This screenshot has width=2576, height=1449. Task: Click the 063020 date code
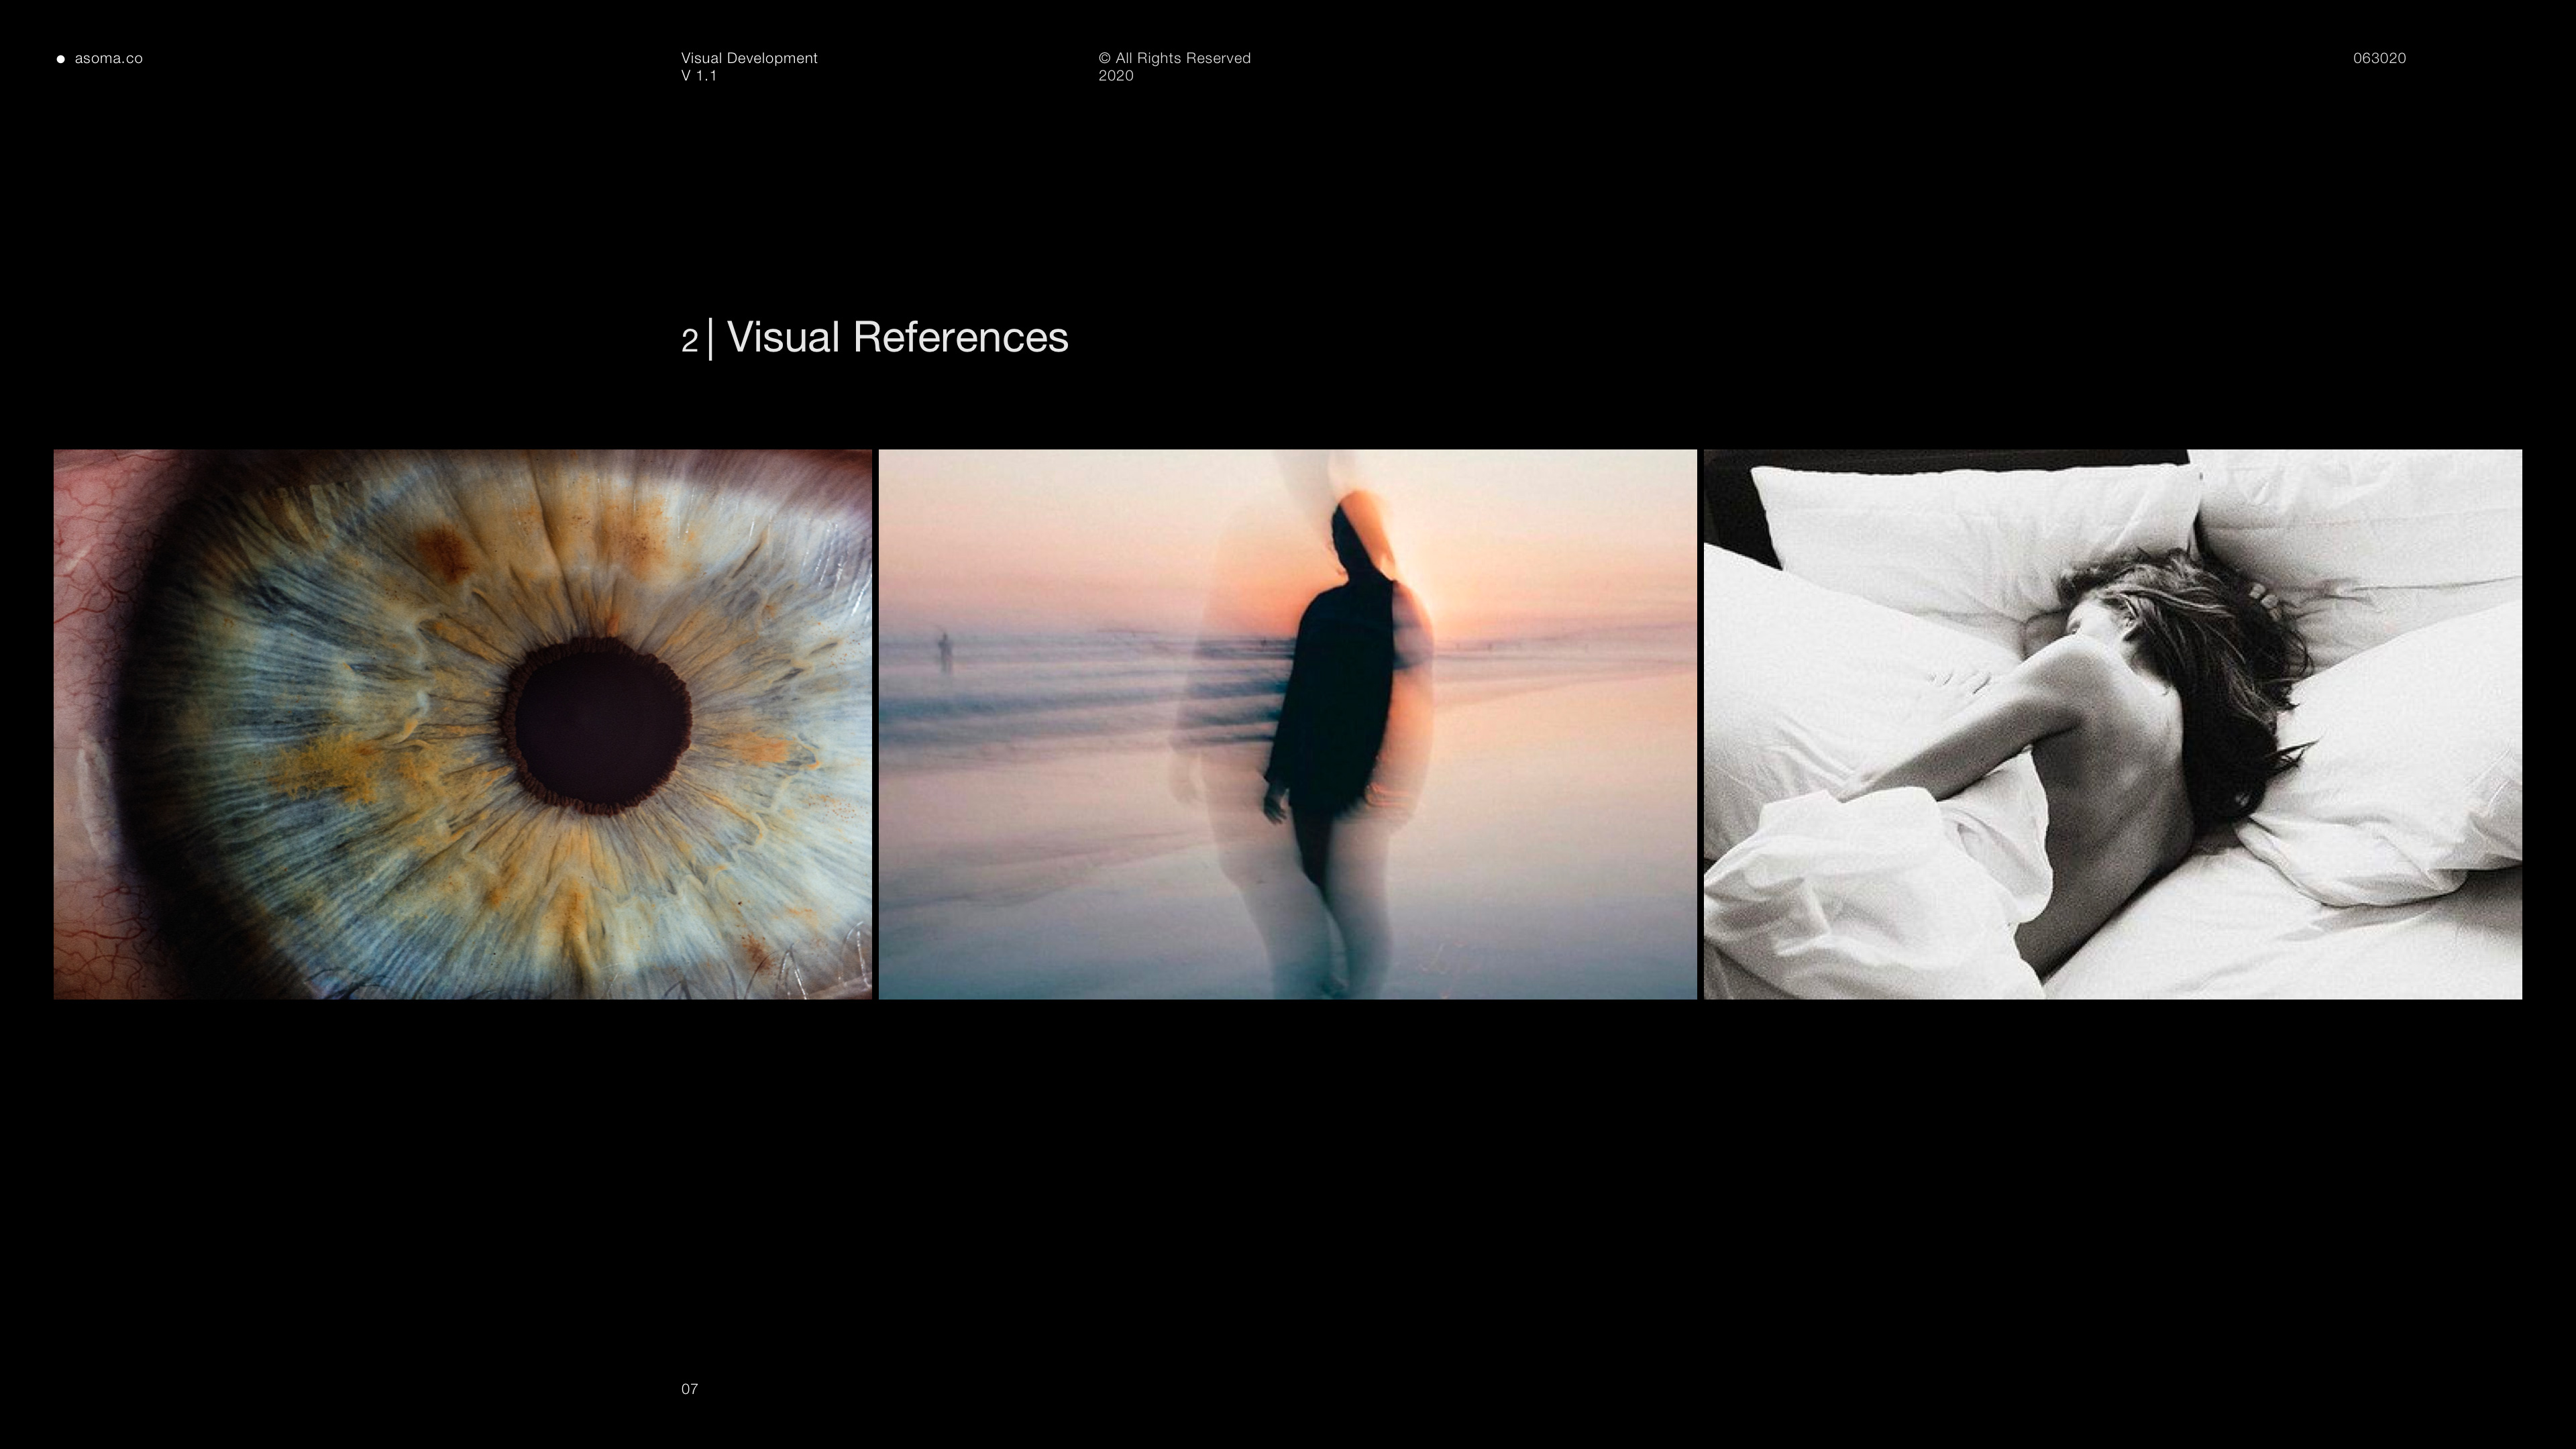2379,58
